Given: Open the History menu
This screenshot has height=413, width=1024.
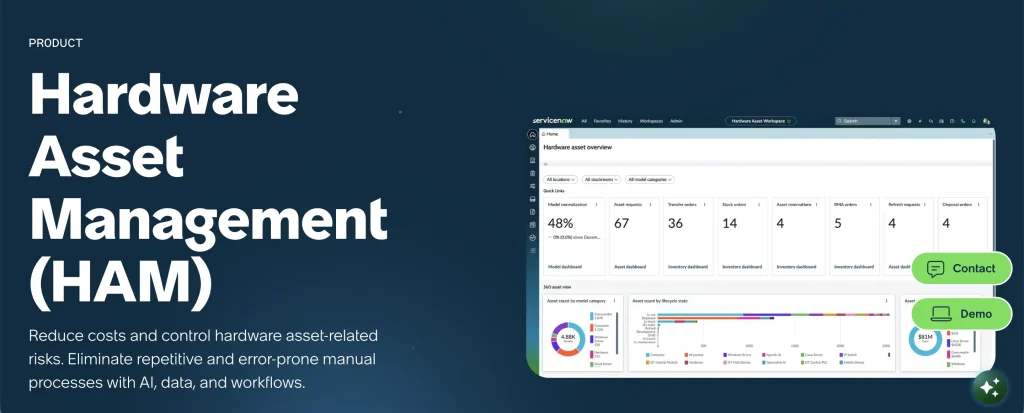Looking at the screenshot, I should 625,121.
